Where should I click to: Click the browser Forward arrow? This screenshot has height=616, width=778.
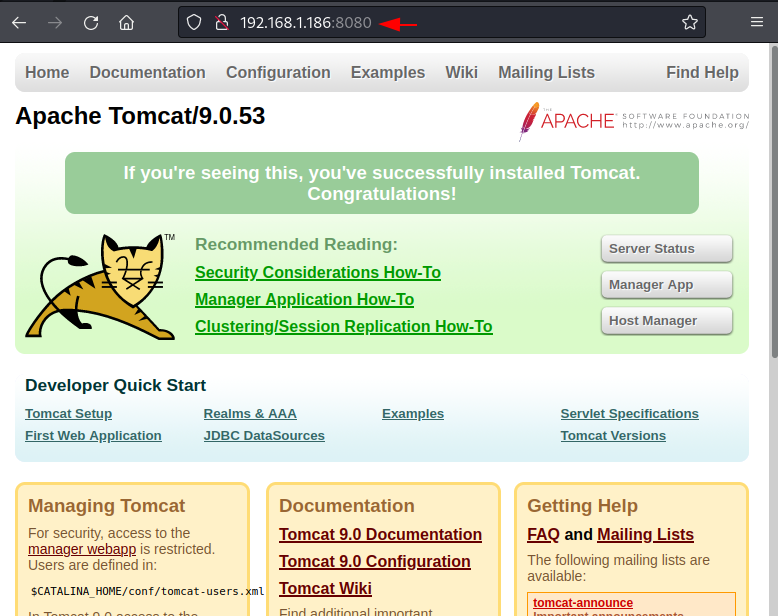55,22
